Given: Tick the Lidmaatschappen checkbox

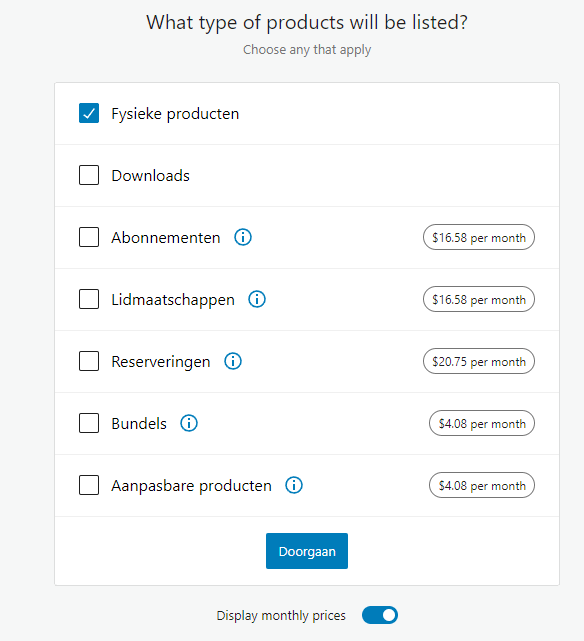Looking at the screenshot, I should [89, 299].
